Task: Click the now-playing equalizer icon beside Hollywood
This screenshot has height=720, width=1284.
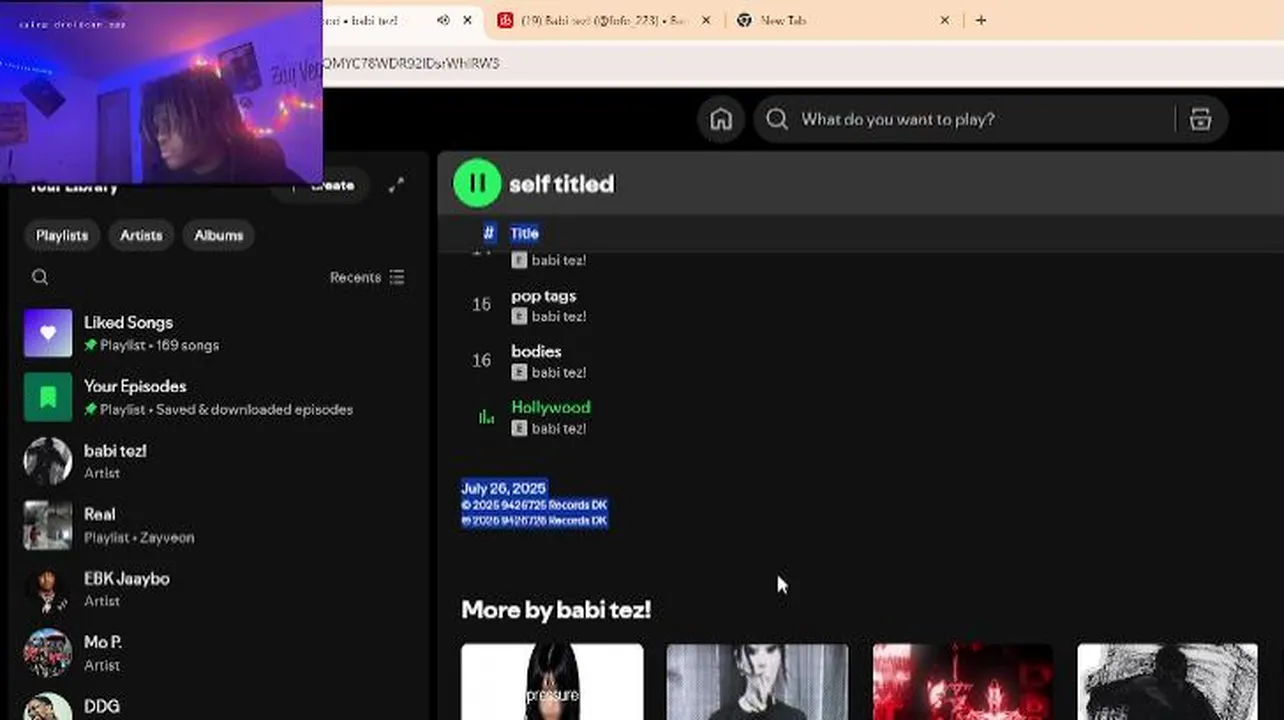Action: pyautogui.click(x=486, y=417)
